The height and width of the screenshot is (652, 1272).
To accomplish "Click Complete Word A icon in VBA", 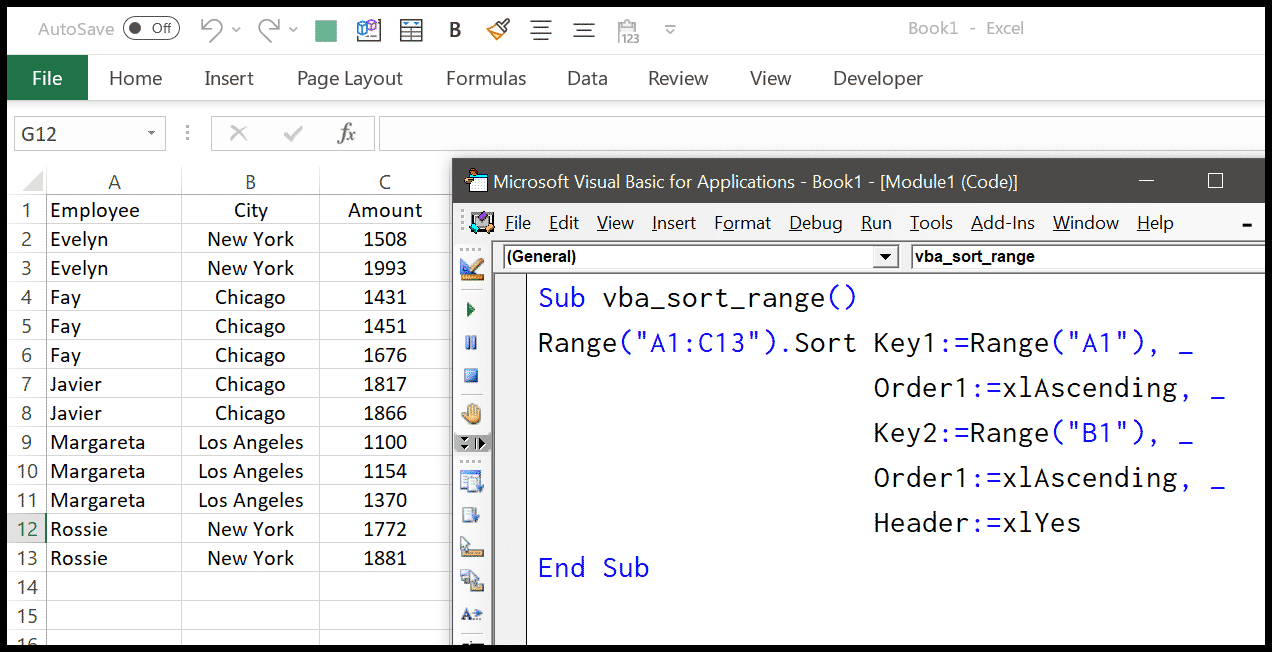I will click(x=471, y=613).
